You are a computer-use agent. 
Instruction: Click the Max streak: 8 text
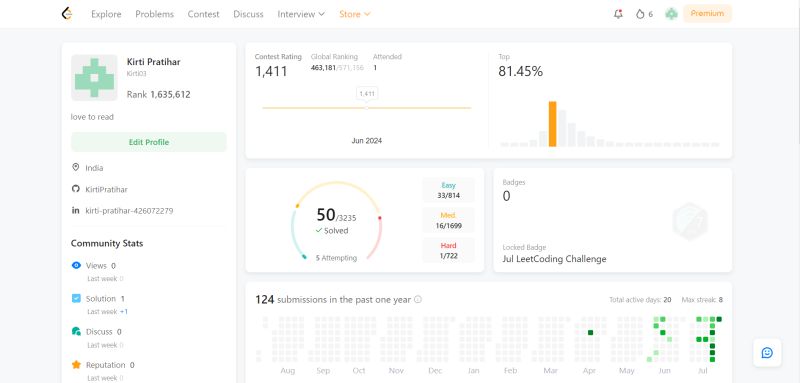[x=702, y=300]
